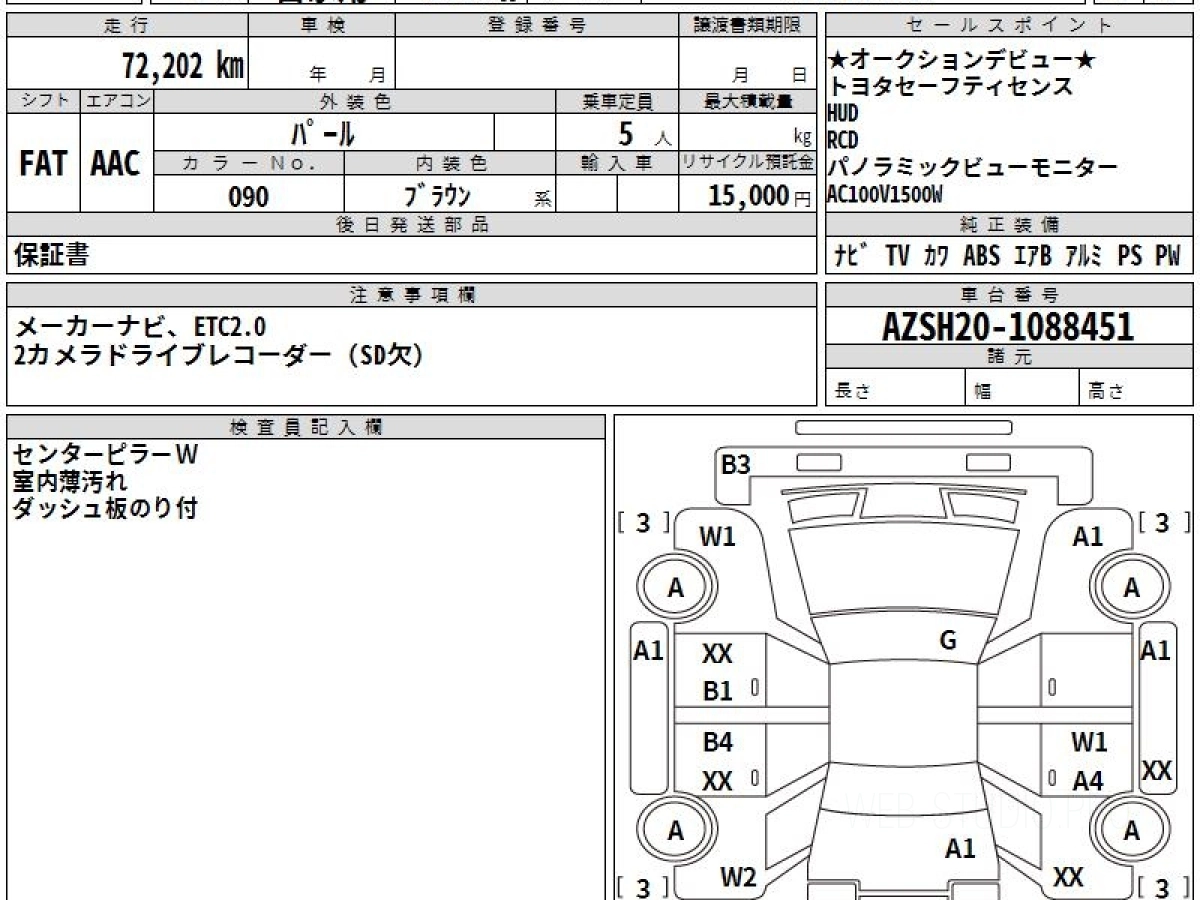Screen dimensions: 1200x900
Task: Click the FAT shift type value
Action: click(43, 165)
